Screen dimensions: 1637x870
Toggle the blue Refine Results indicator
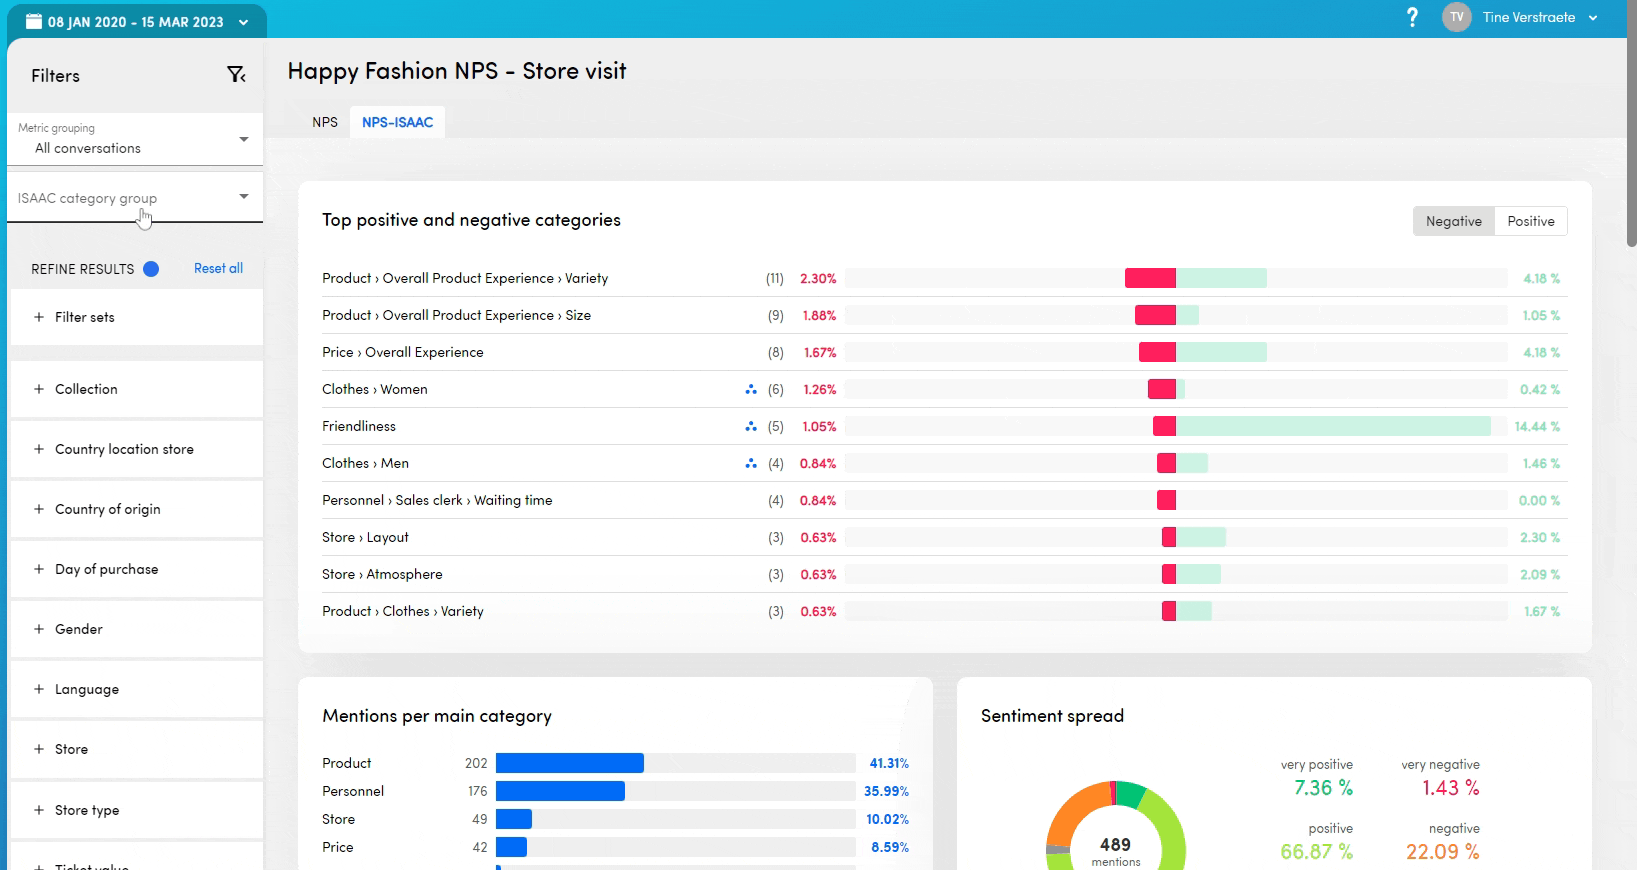(x=151, y=269)
